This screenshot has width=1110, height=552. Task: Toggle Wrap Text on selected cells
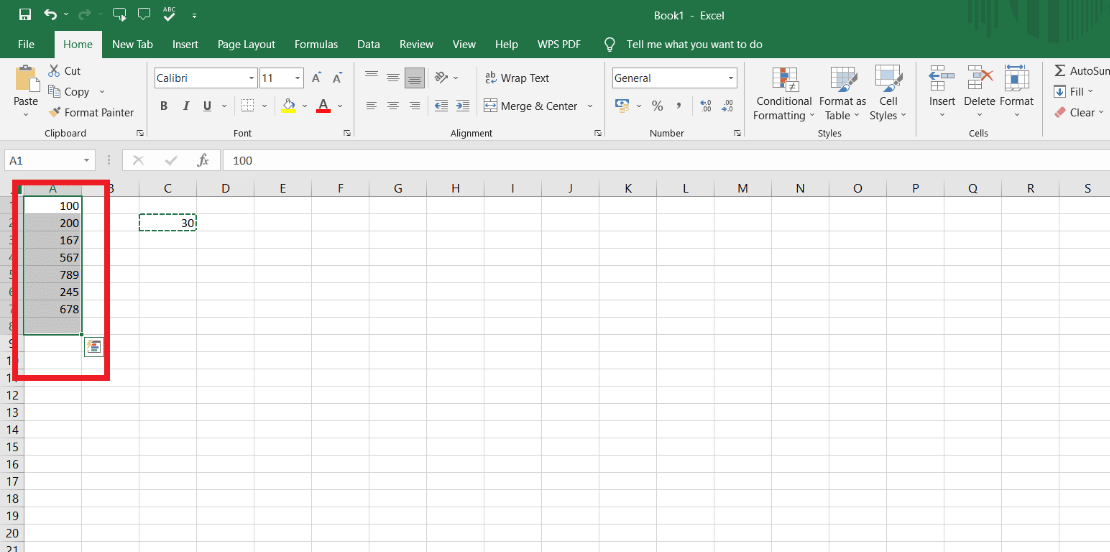[517, 78]
